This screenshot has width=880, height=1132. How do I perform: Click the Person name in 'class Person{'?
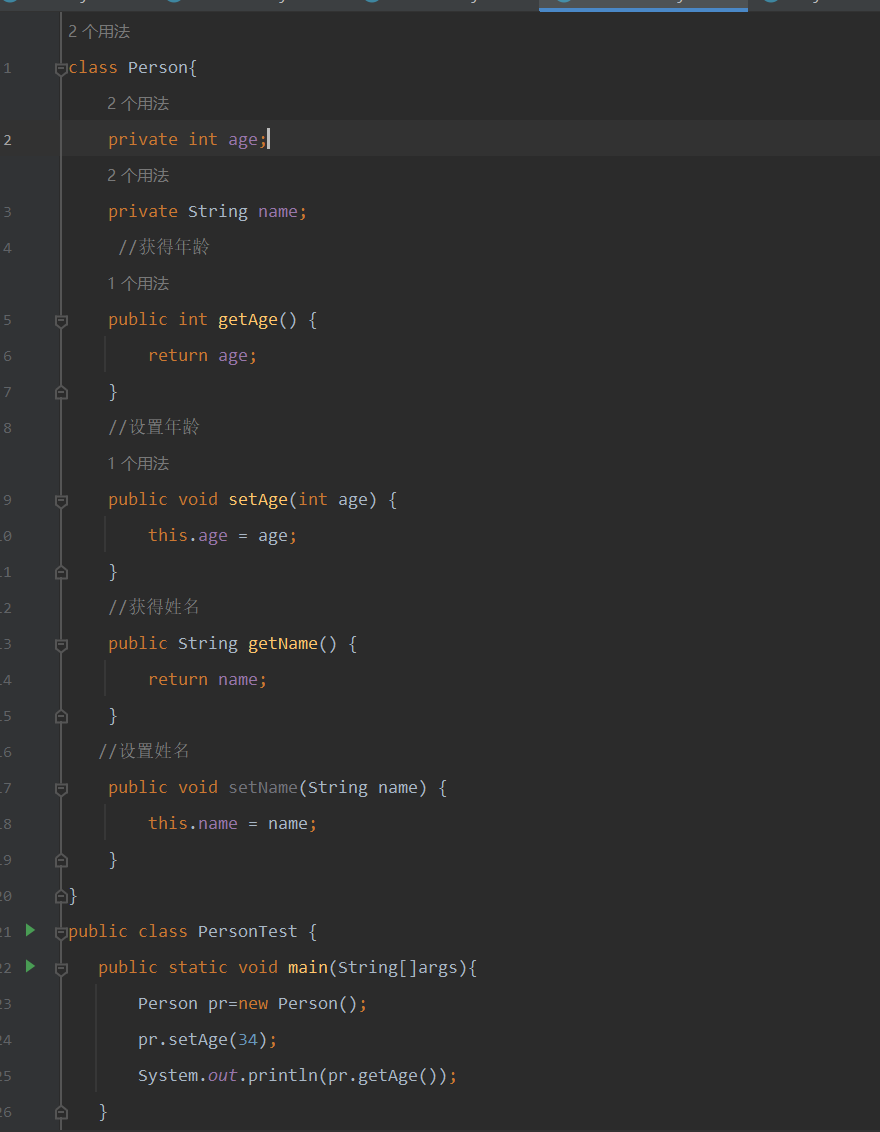pos(158,68)
